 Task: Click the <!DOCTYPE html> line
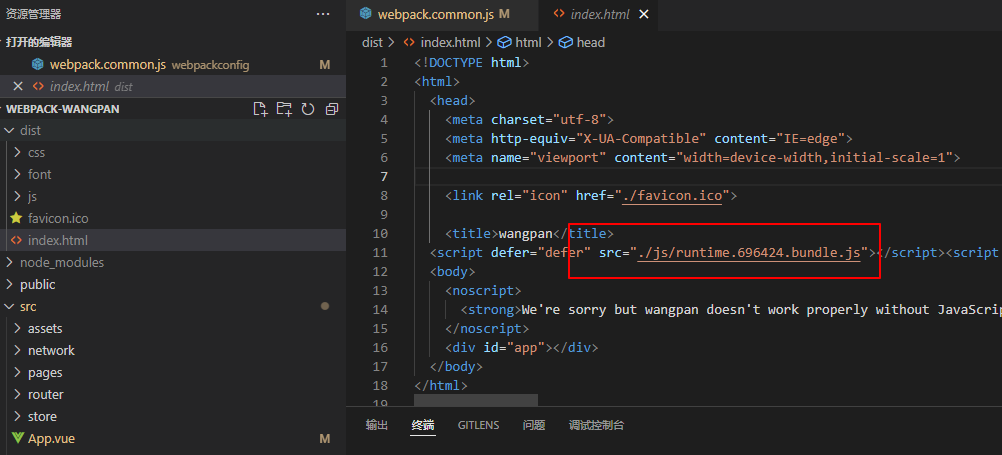(x=472, y=63)
